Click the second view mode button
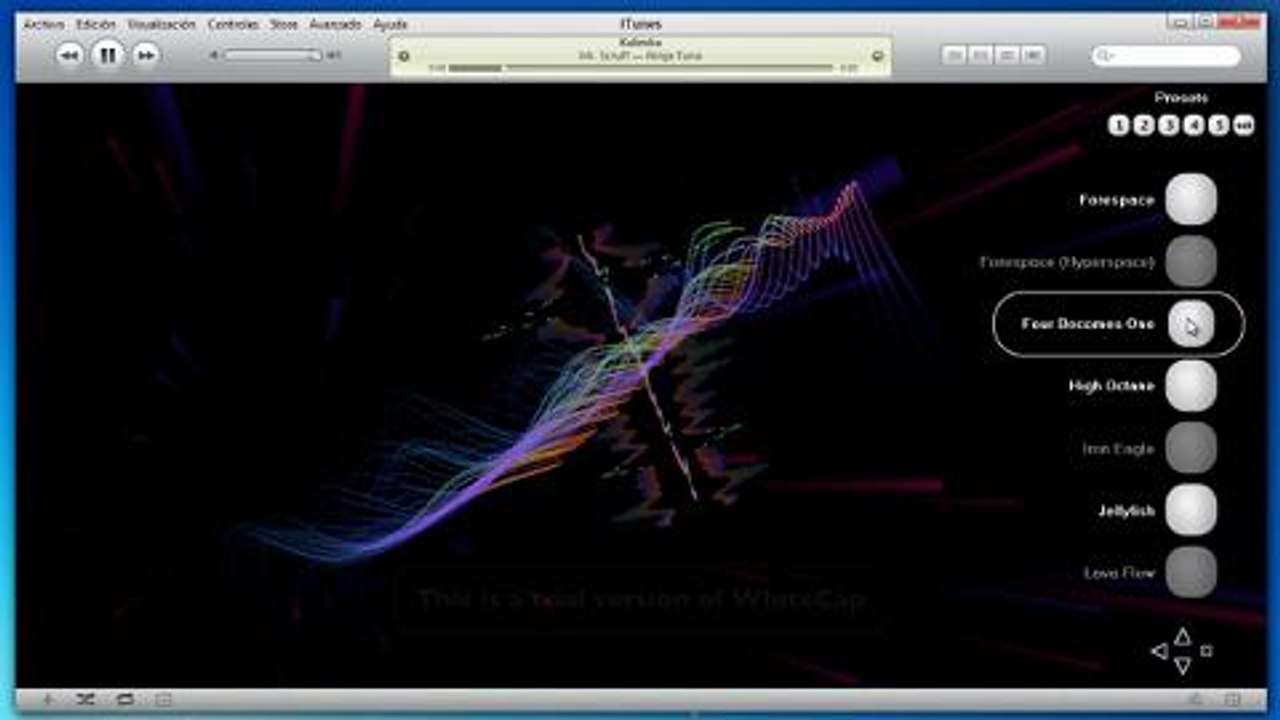This screenshot has height=720, width=1280. pyautogui.click(x=981, y=55)
